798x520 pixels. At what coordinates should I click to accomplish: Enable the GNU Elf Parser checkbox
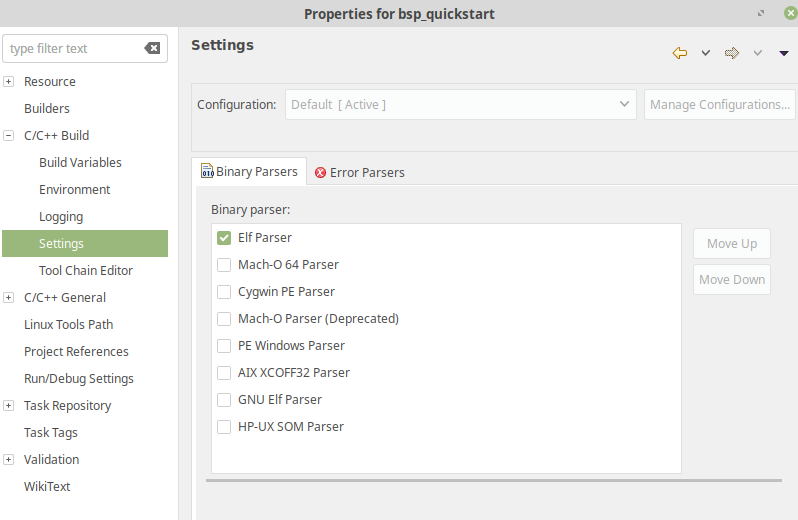(x=224, y=399)
